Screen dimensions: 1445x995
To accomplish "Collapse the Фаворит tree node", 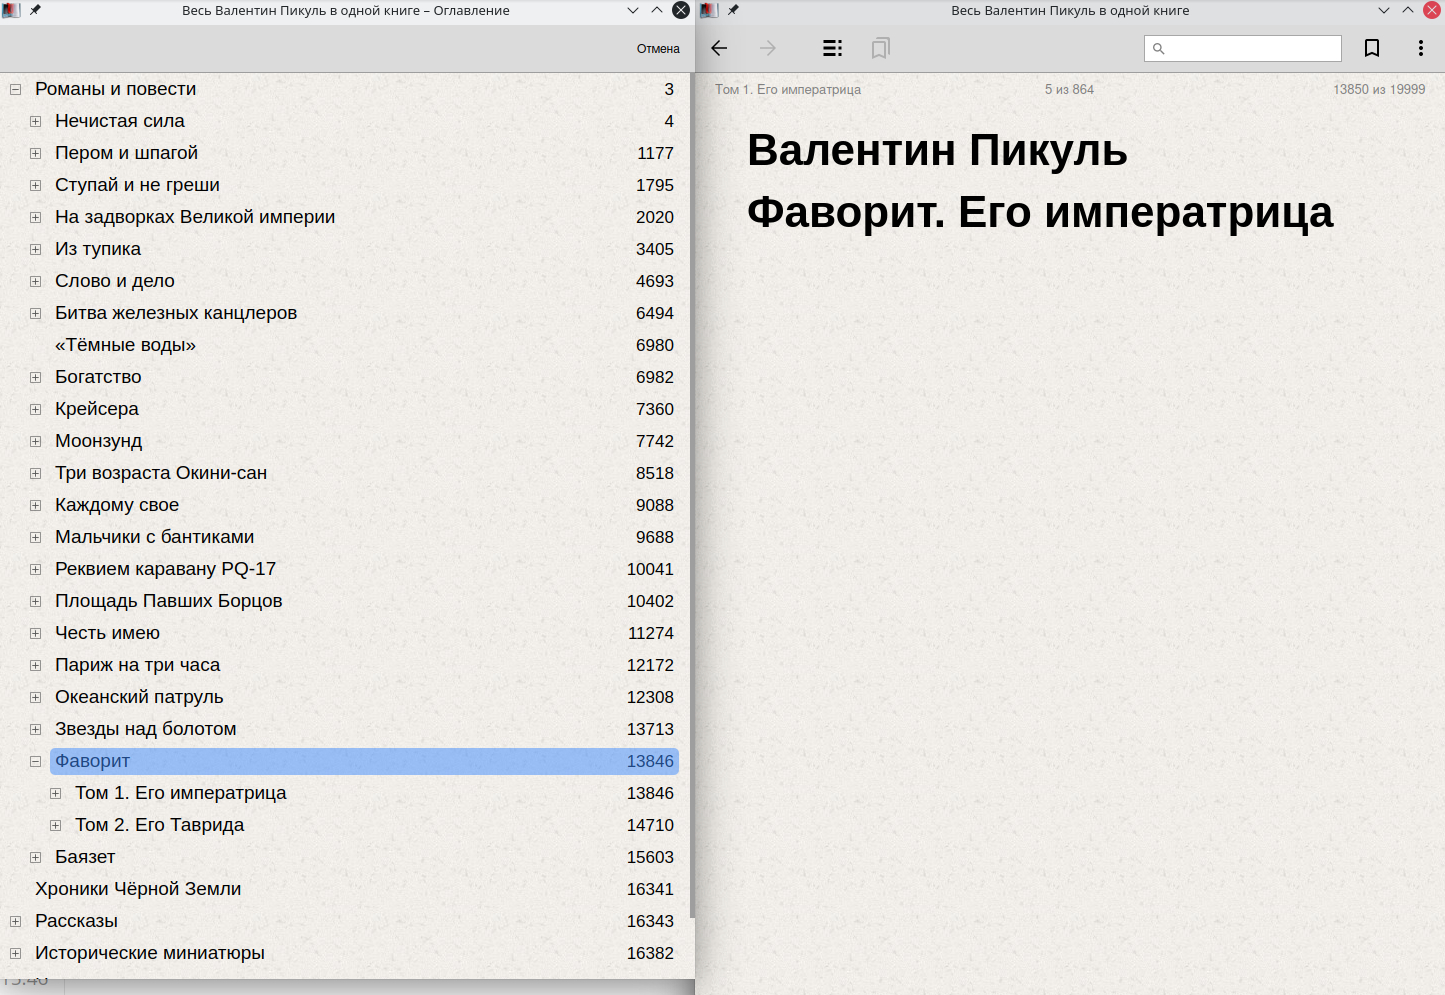I will pos(35,761).
